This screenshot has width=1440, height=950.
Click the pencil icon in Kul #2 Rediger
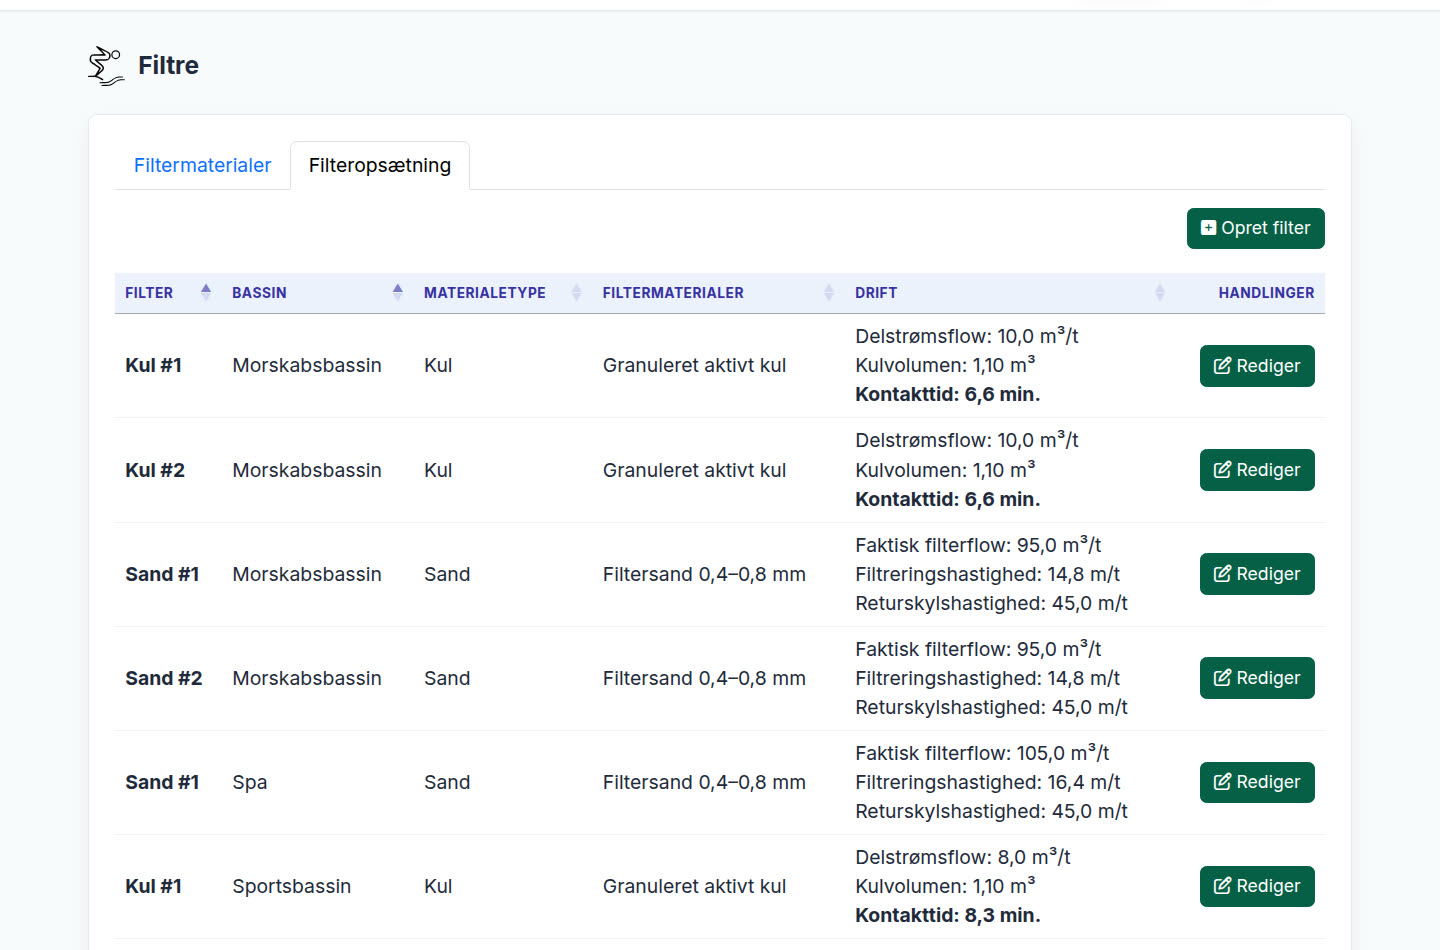point(1222,470)
